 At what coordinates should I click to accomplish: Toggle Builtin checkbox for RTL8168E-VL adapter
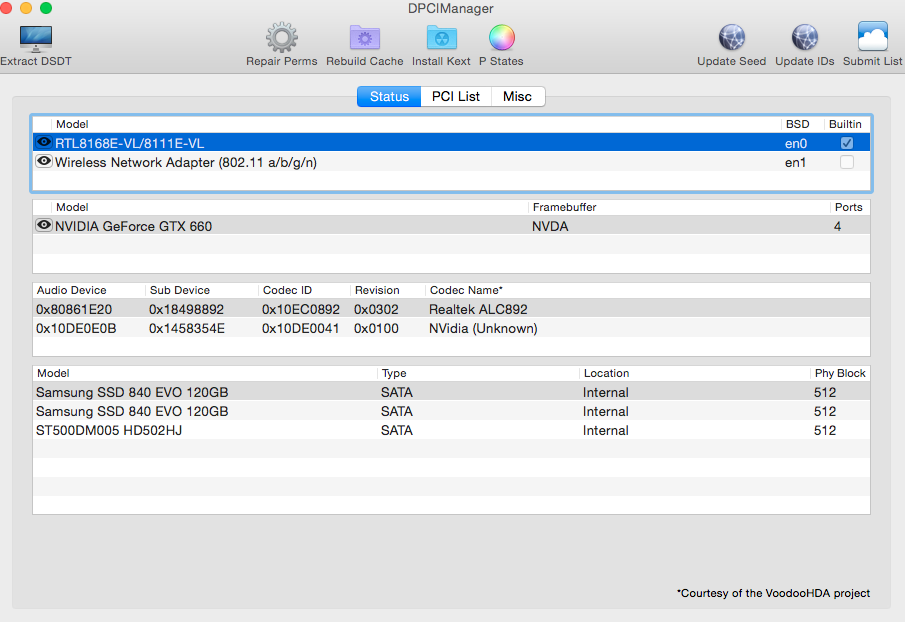(847, 143)
